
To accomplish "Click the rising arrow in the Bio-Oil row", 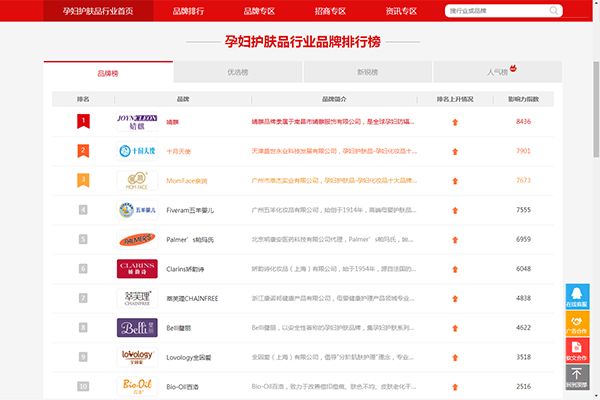I will click(x=455, y=387).
